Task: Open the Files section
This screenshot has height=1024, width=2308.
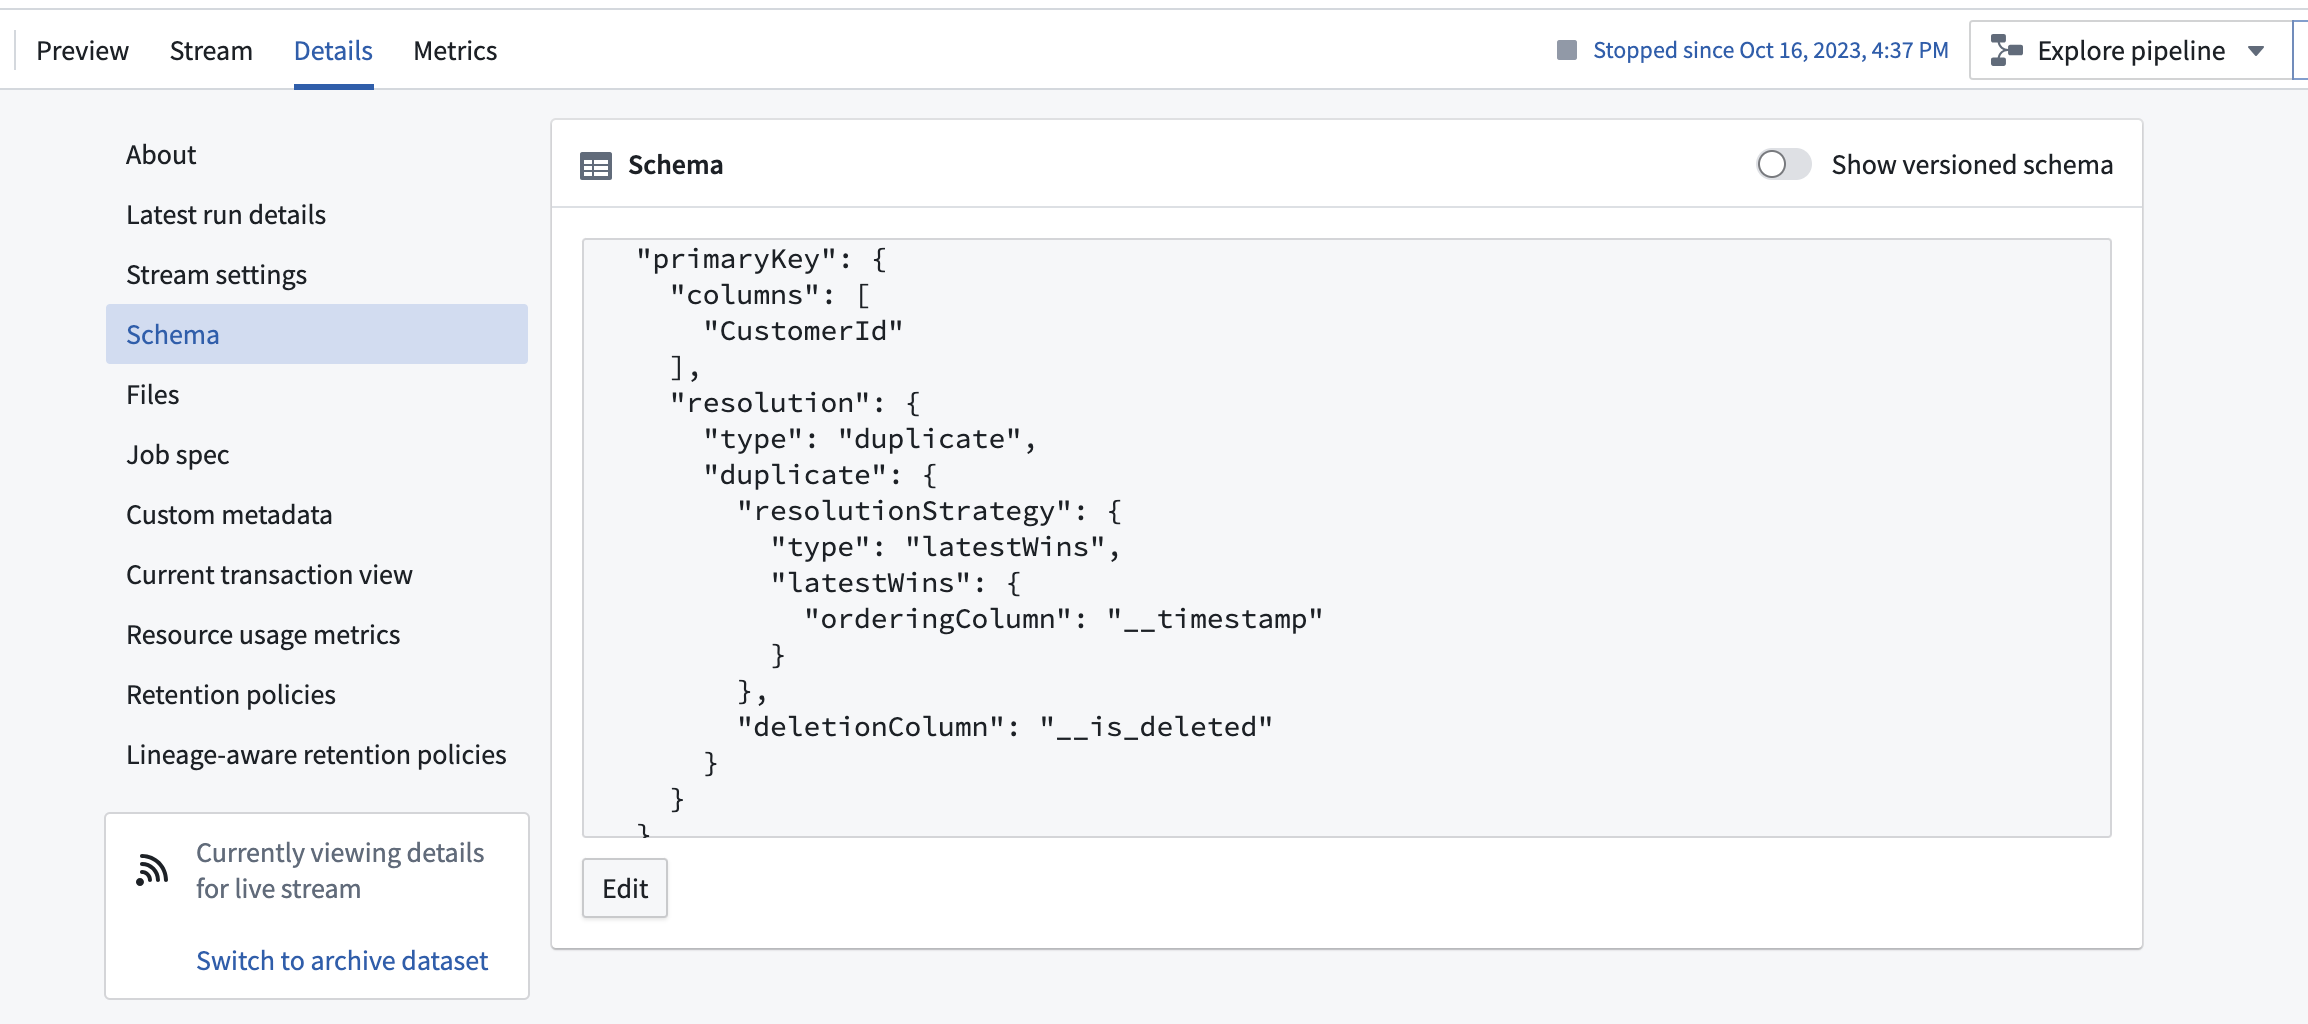Action: pyautogui.click(x=153, y=394)
